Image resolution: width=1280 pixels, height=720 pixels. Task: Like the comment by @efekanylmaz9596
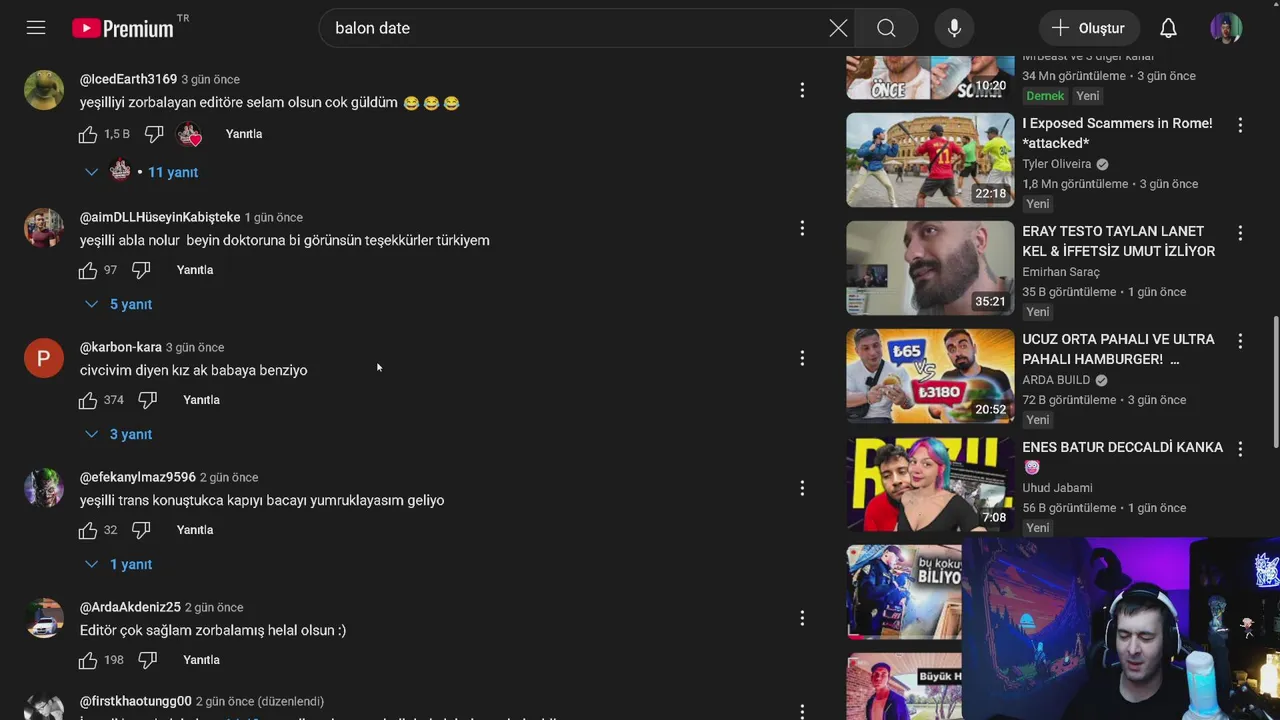(88, 530)
